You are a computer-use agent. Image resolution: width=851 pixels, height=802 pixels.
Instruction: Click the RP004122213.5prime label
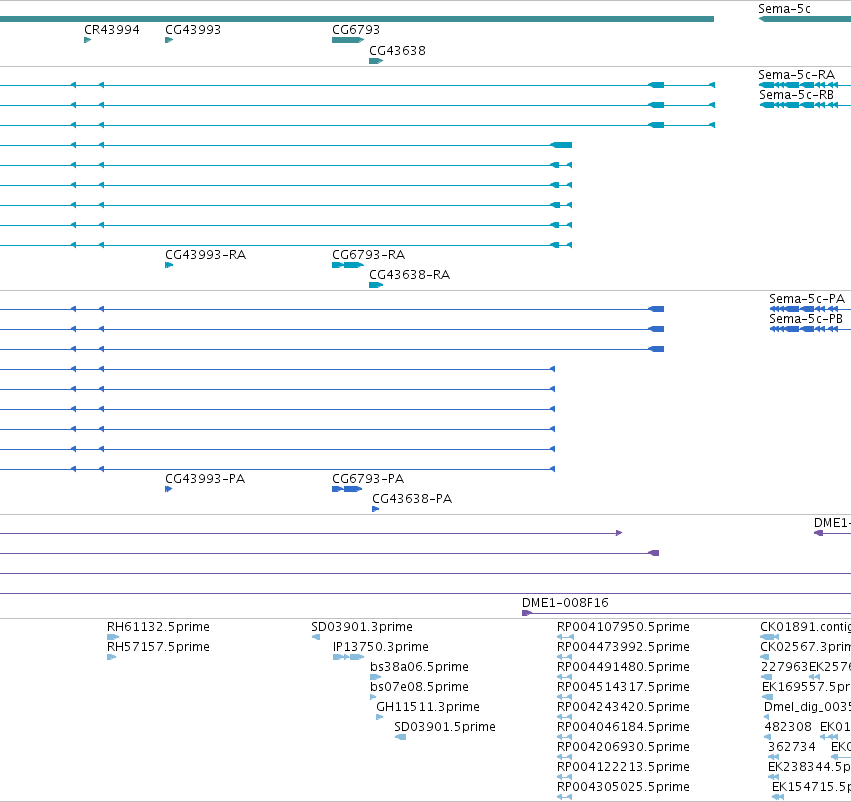tap(623, 767)
